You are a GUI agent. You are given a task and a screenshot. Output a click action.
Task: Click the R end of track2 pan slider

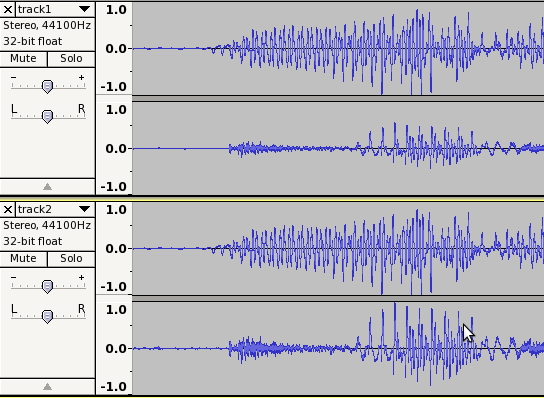point(82,309)
